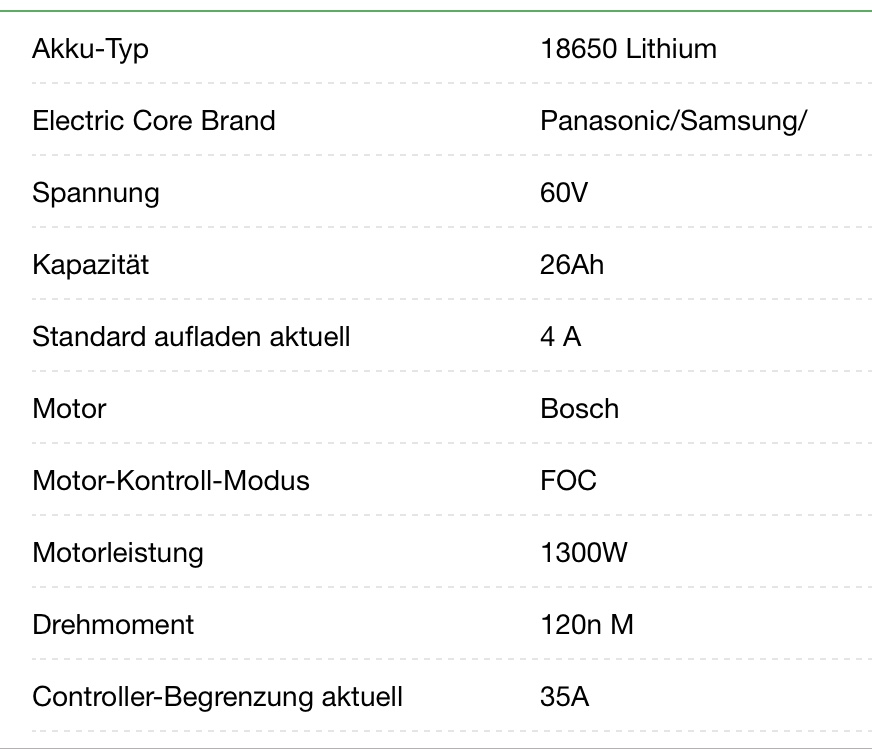Select the 35A controller limit value

click(564, 696)
